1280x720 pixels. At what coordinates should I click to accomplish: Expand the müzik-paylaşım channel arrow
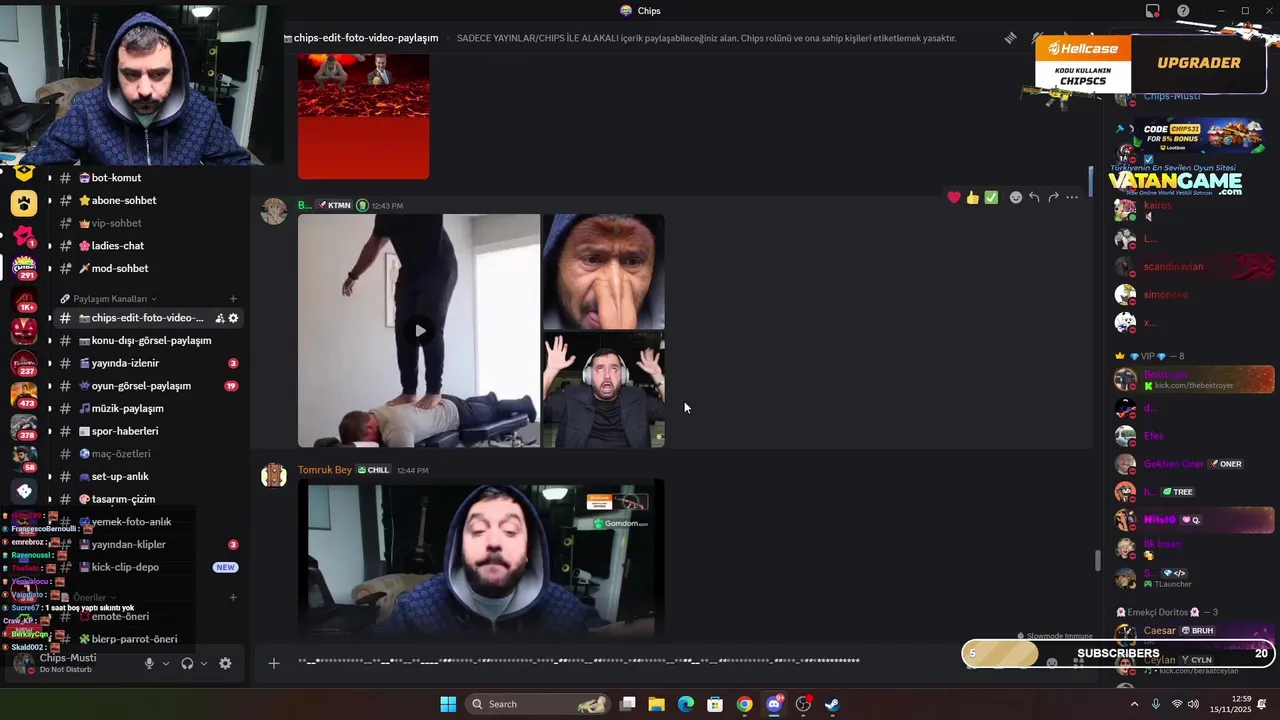coord(49,409)
